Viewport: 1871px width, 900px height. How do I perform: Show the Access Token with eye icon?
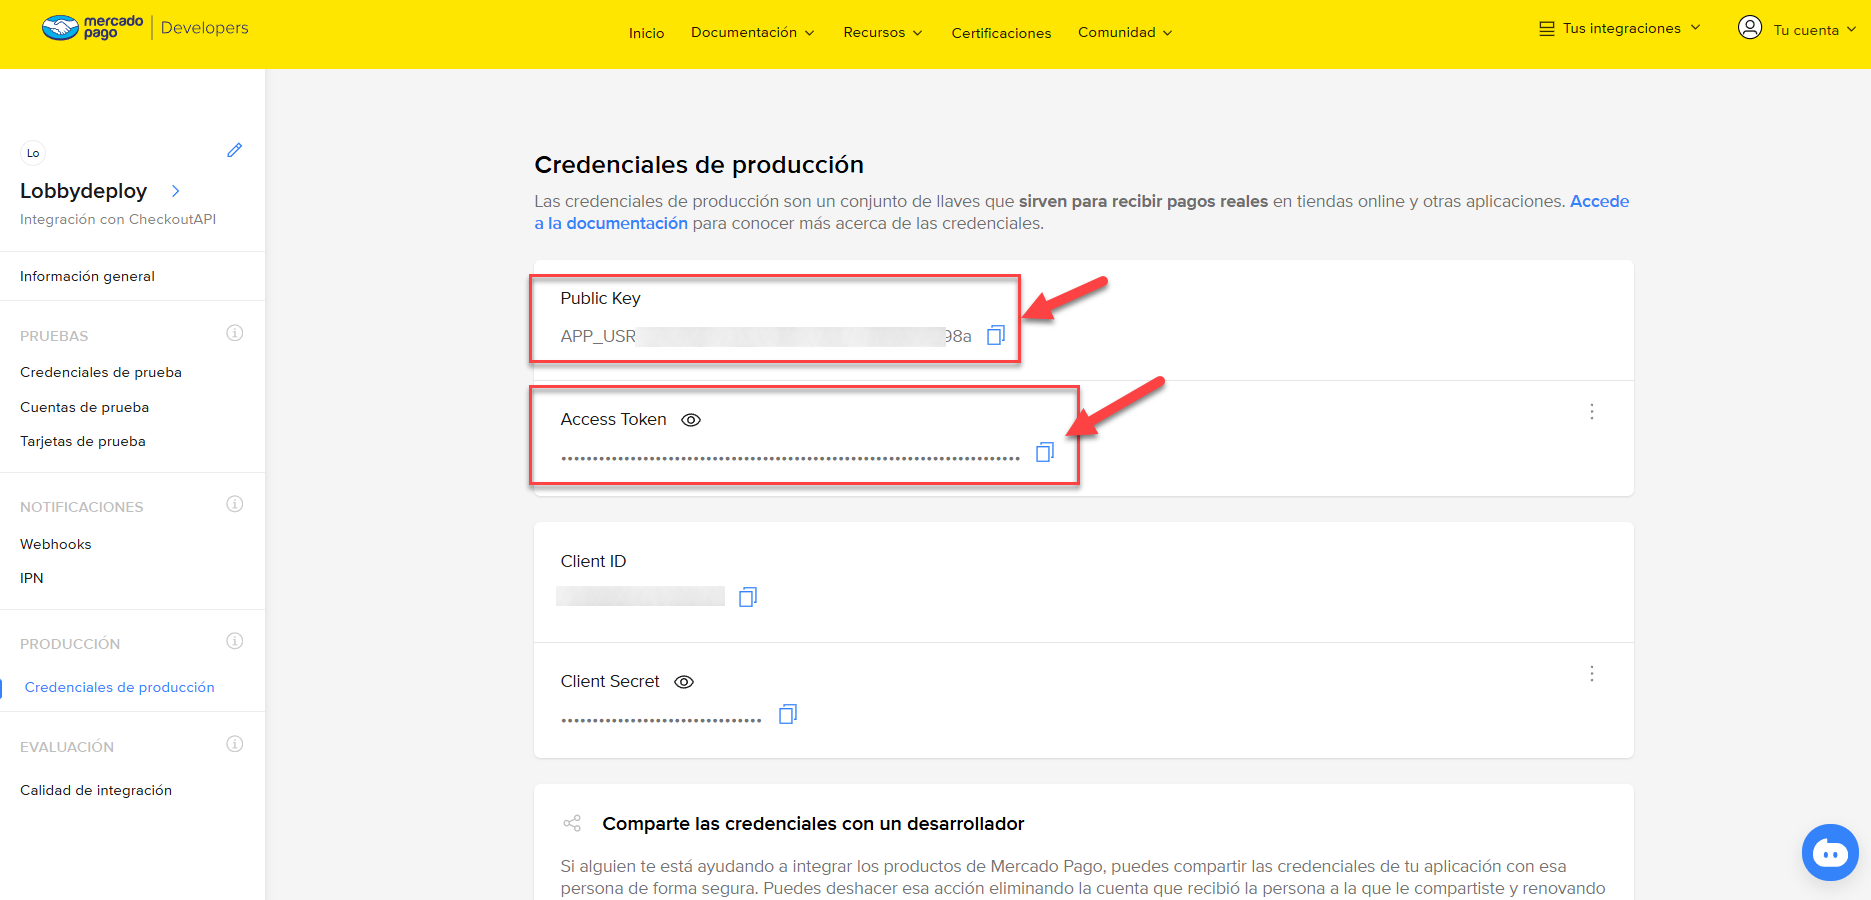pos(691,420)
